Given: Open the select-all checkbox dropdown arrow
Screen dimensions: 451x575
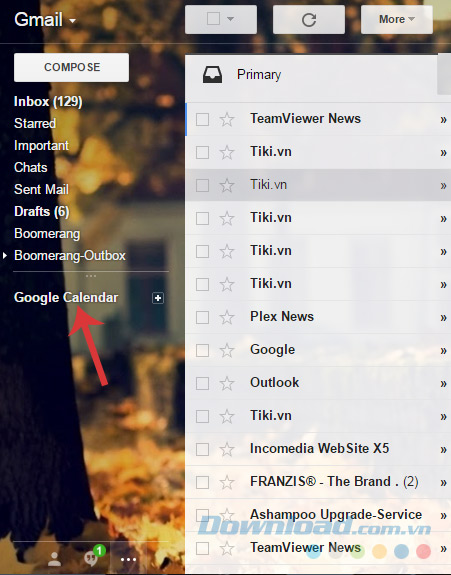Looking at the screenshot, I should (x=231, y=19).
